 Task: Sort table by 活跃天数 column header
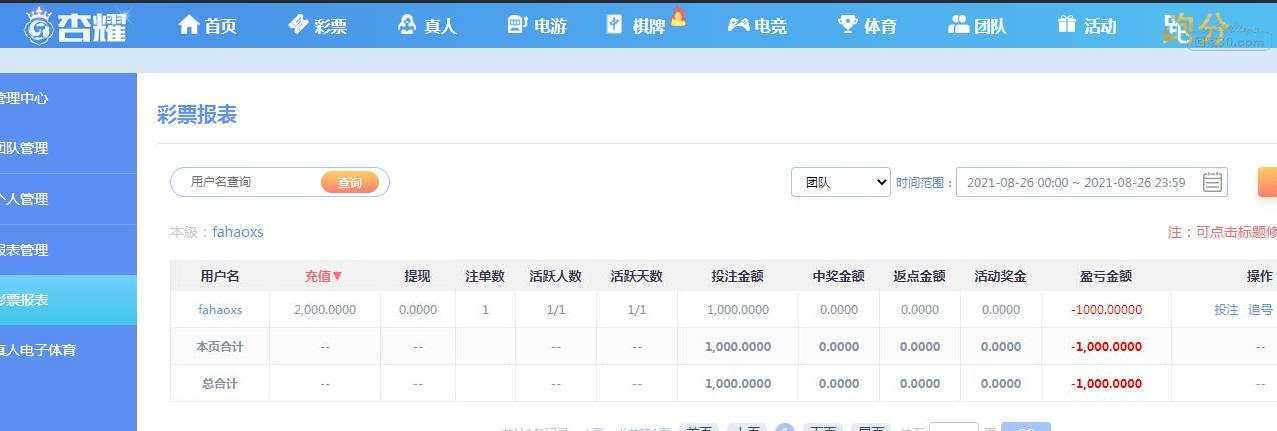click(x=637, y=276)
